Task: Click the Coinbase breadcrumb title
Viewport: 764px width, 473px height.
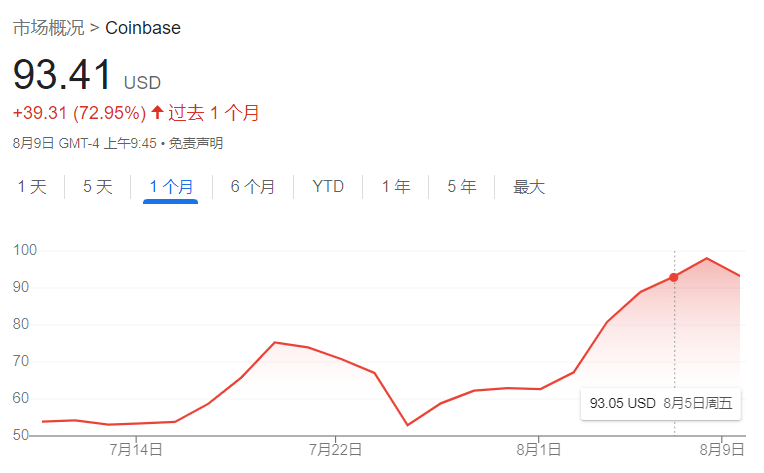Action: (x=143, y=28)
